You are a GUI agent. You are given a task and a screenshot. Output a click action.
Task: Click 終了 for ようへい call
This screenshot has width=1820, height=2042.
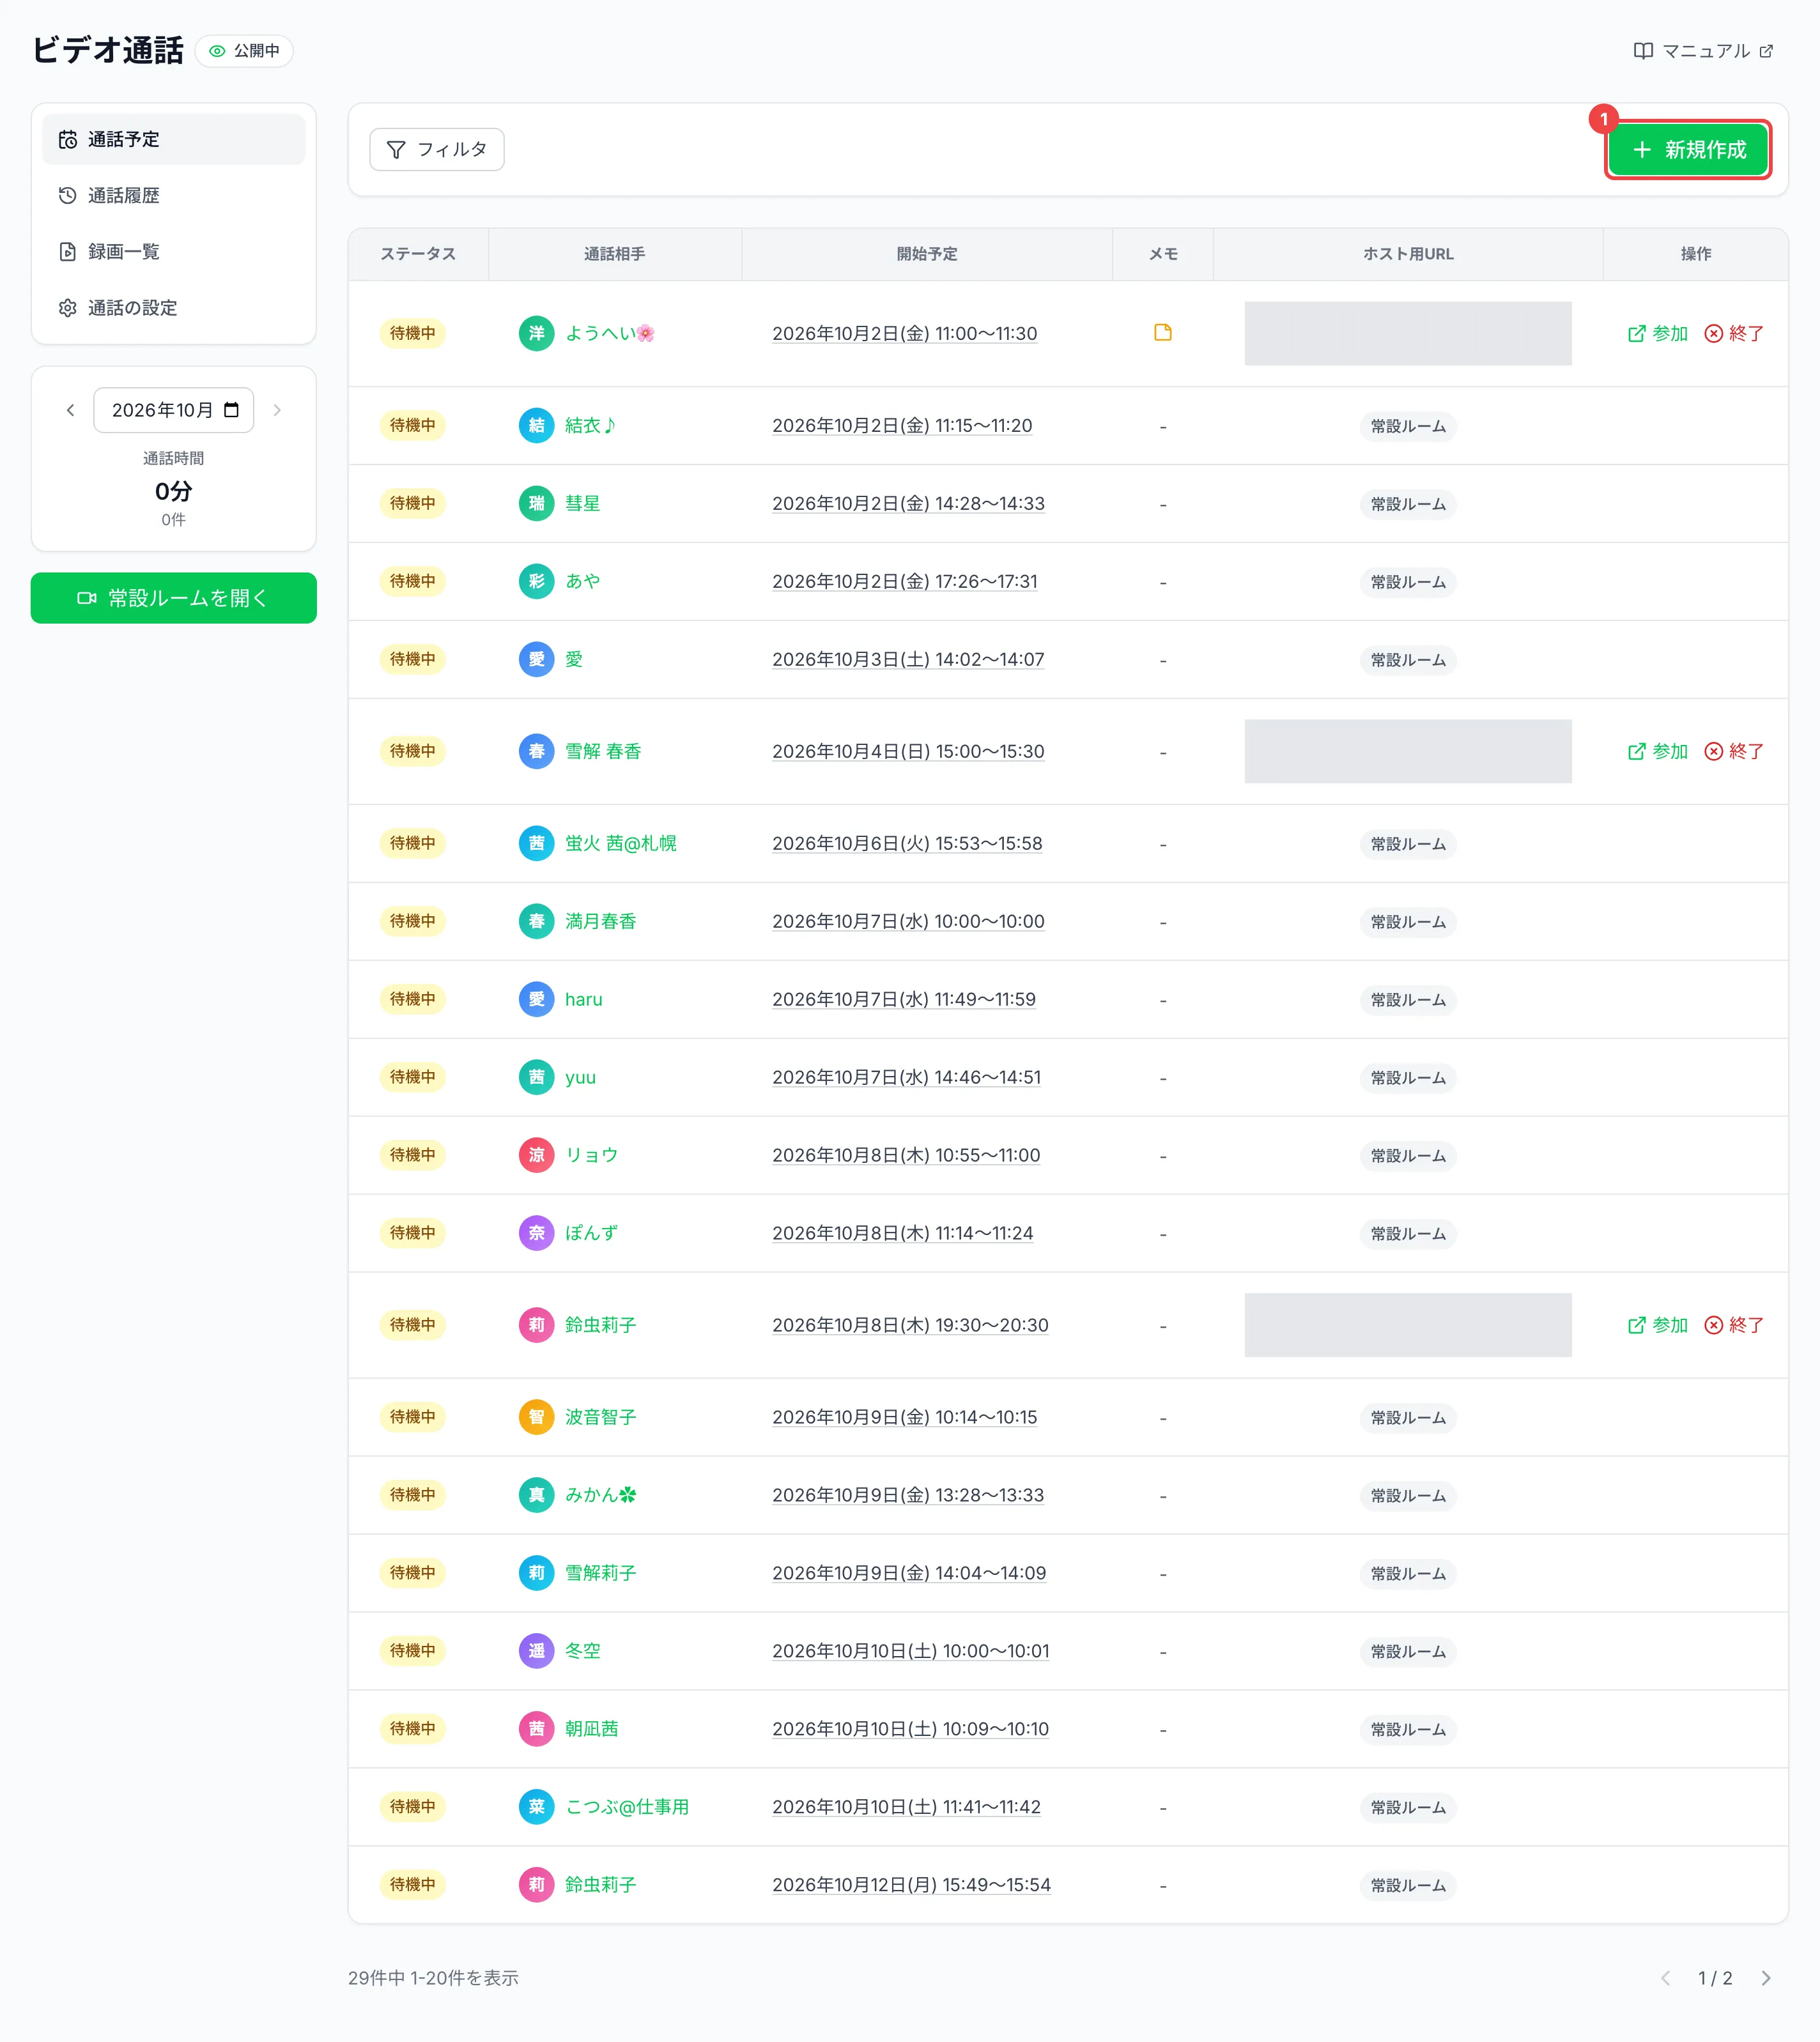pos(1734,334)
